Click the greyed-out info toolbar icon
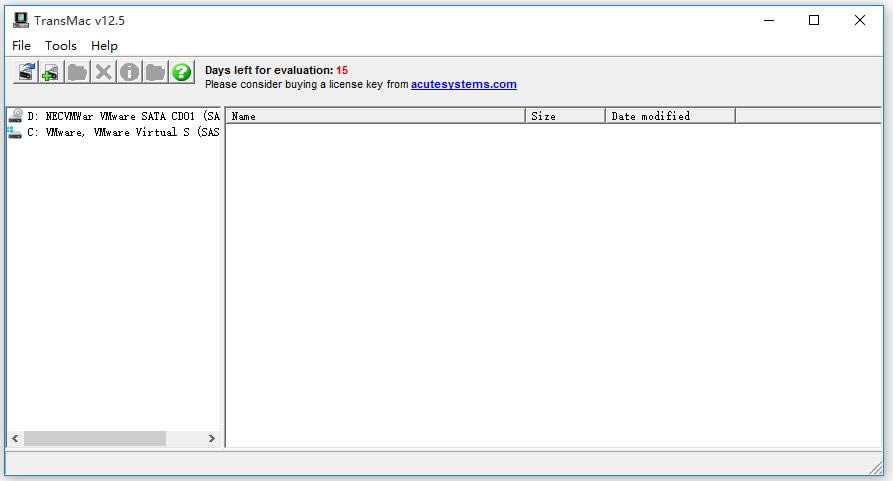 [x=129, y=72]
